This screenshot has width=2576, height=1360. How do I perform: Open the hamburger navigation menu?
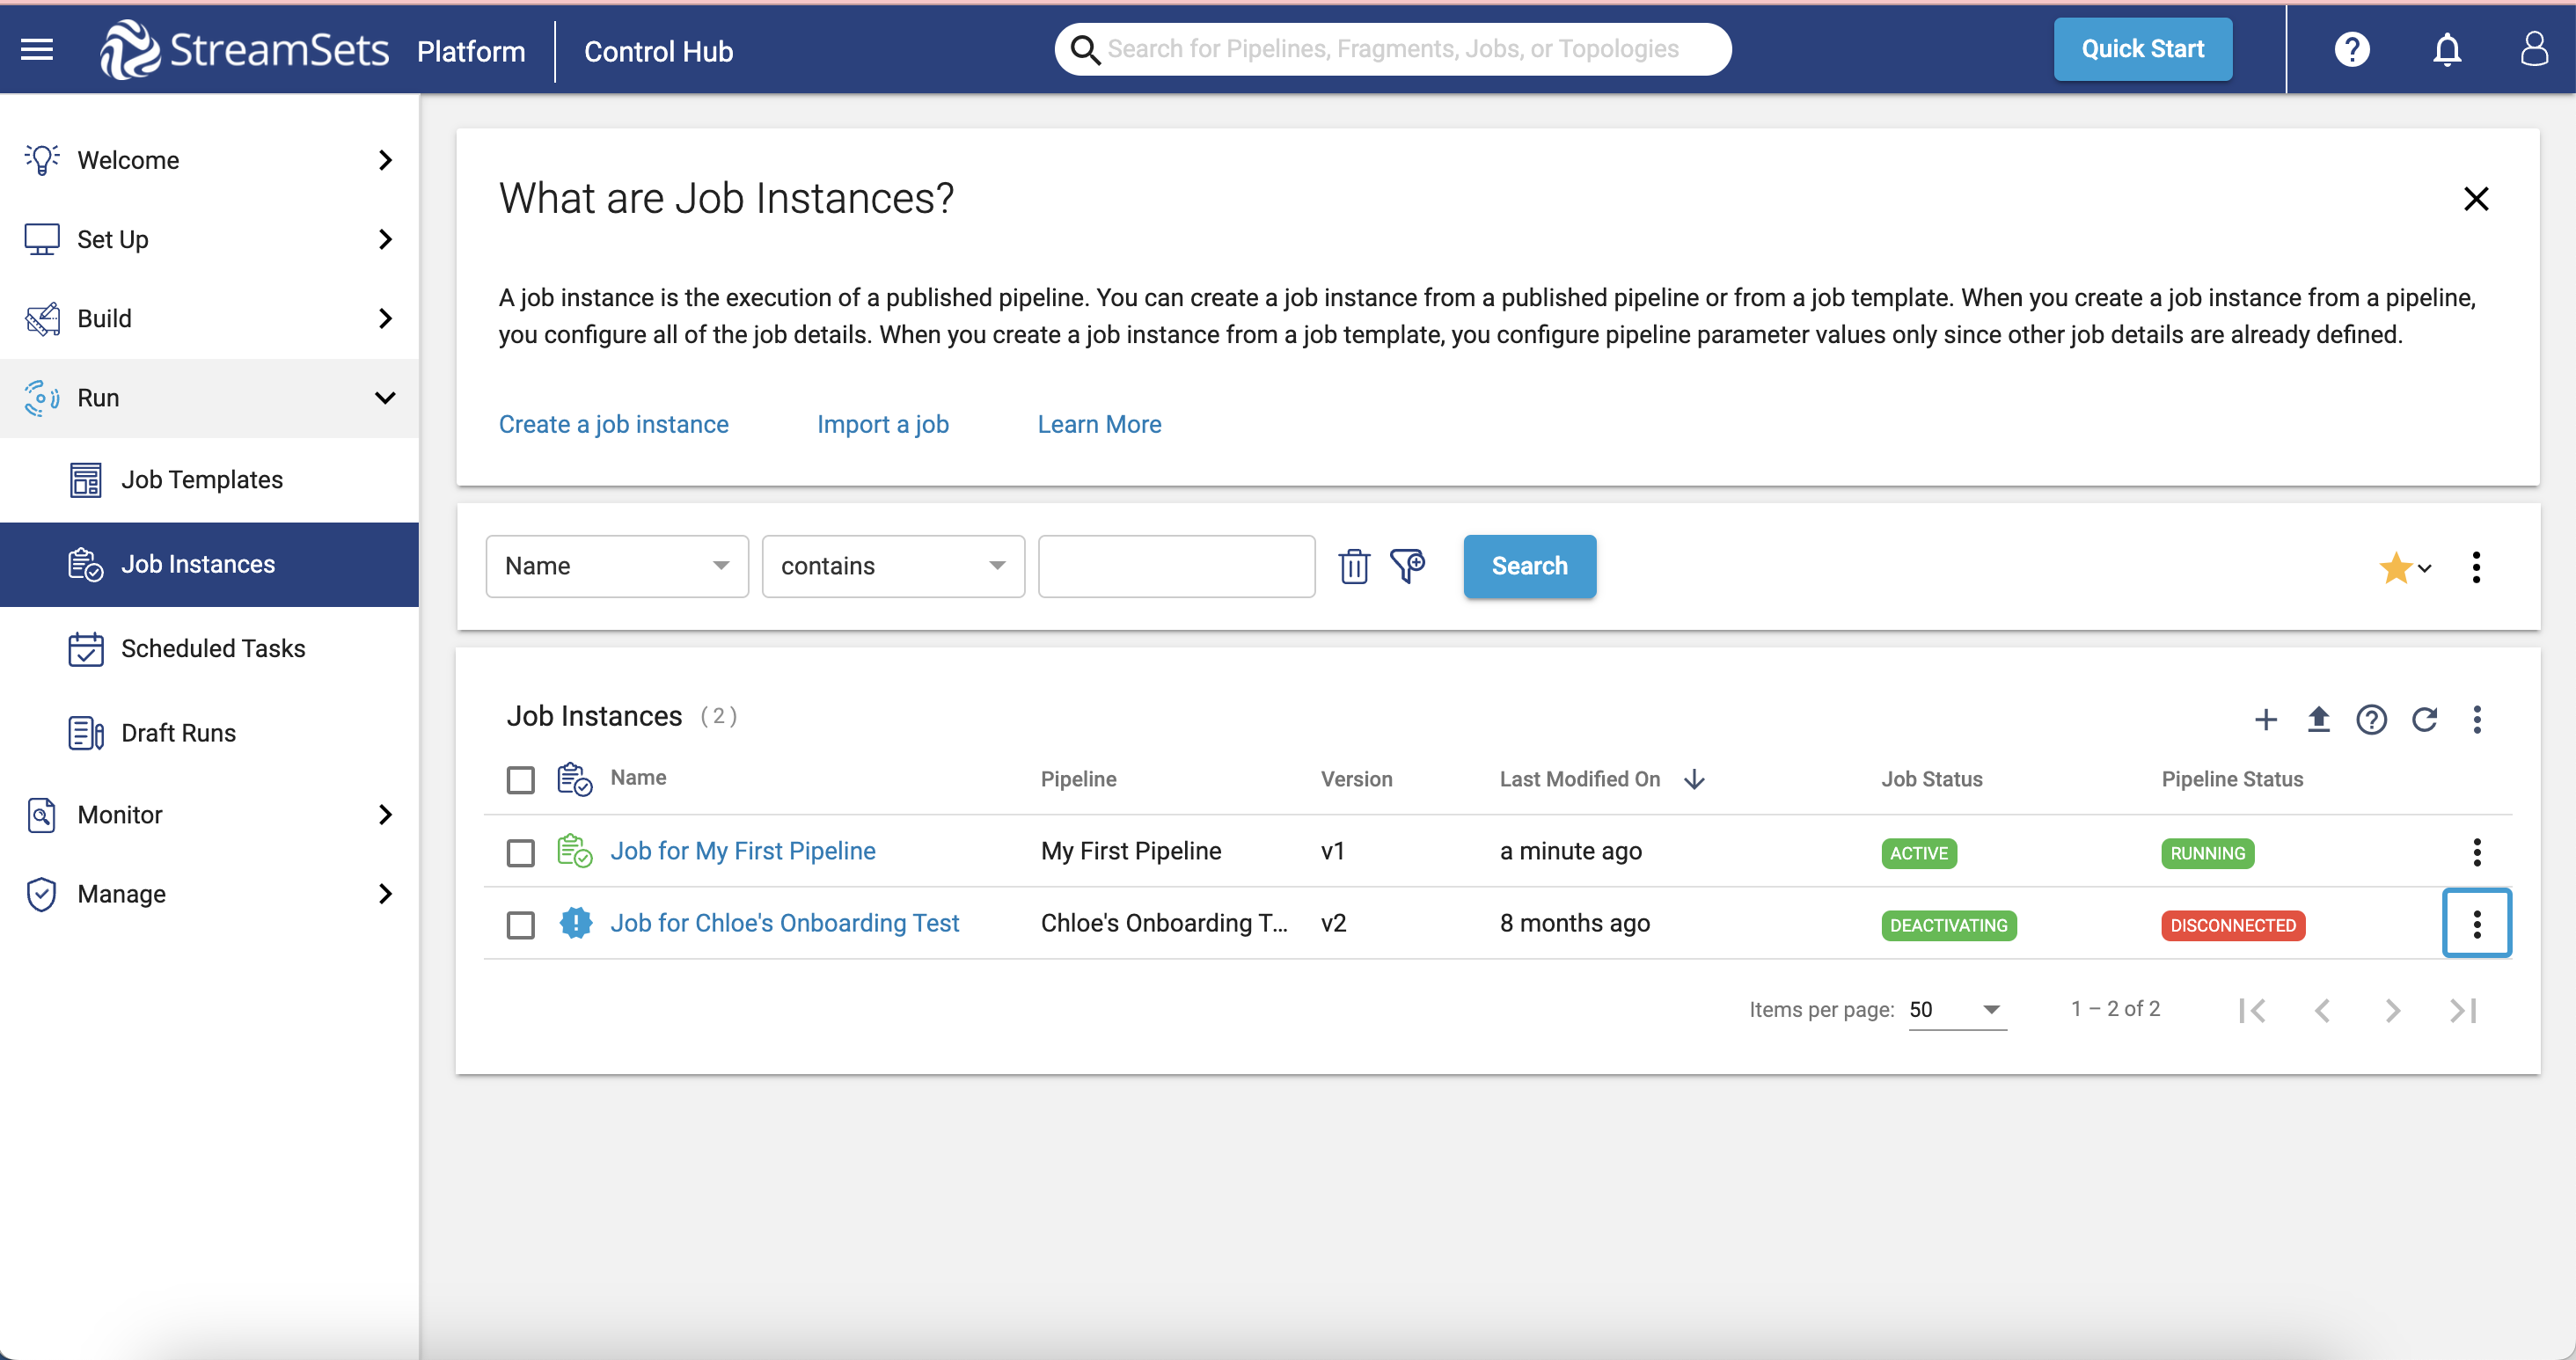(36, 49)
